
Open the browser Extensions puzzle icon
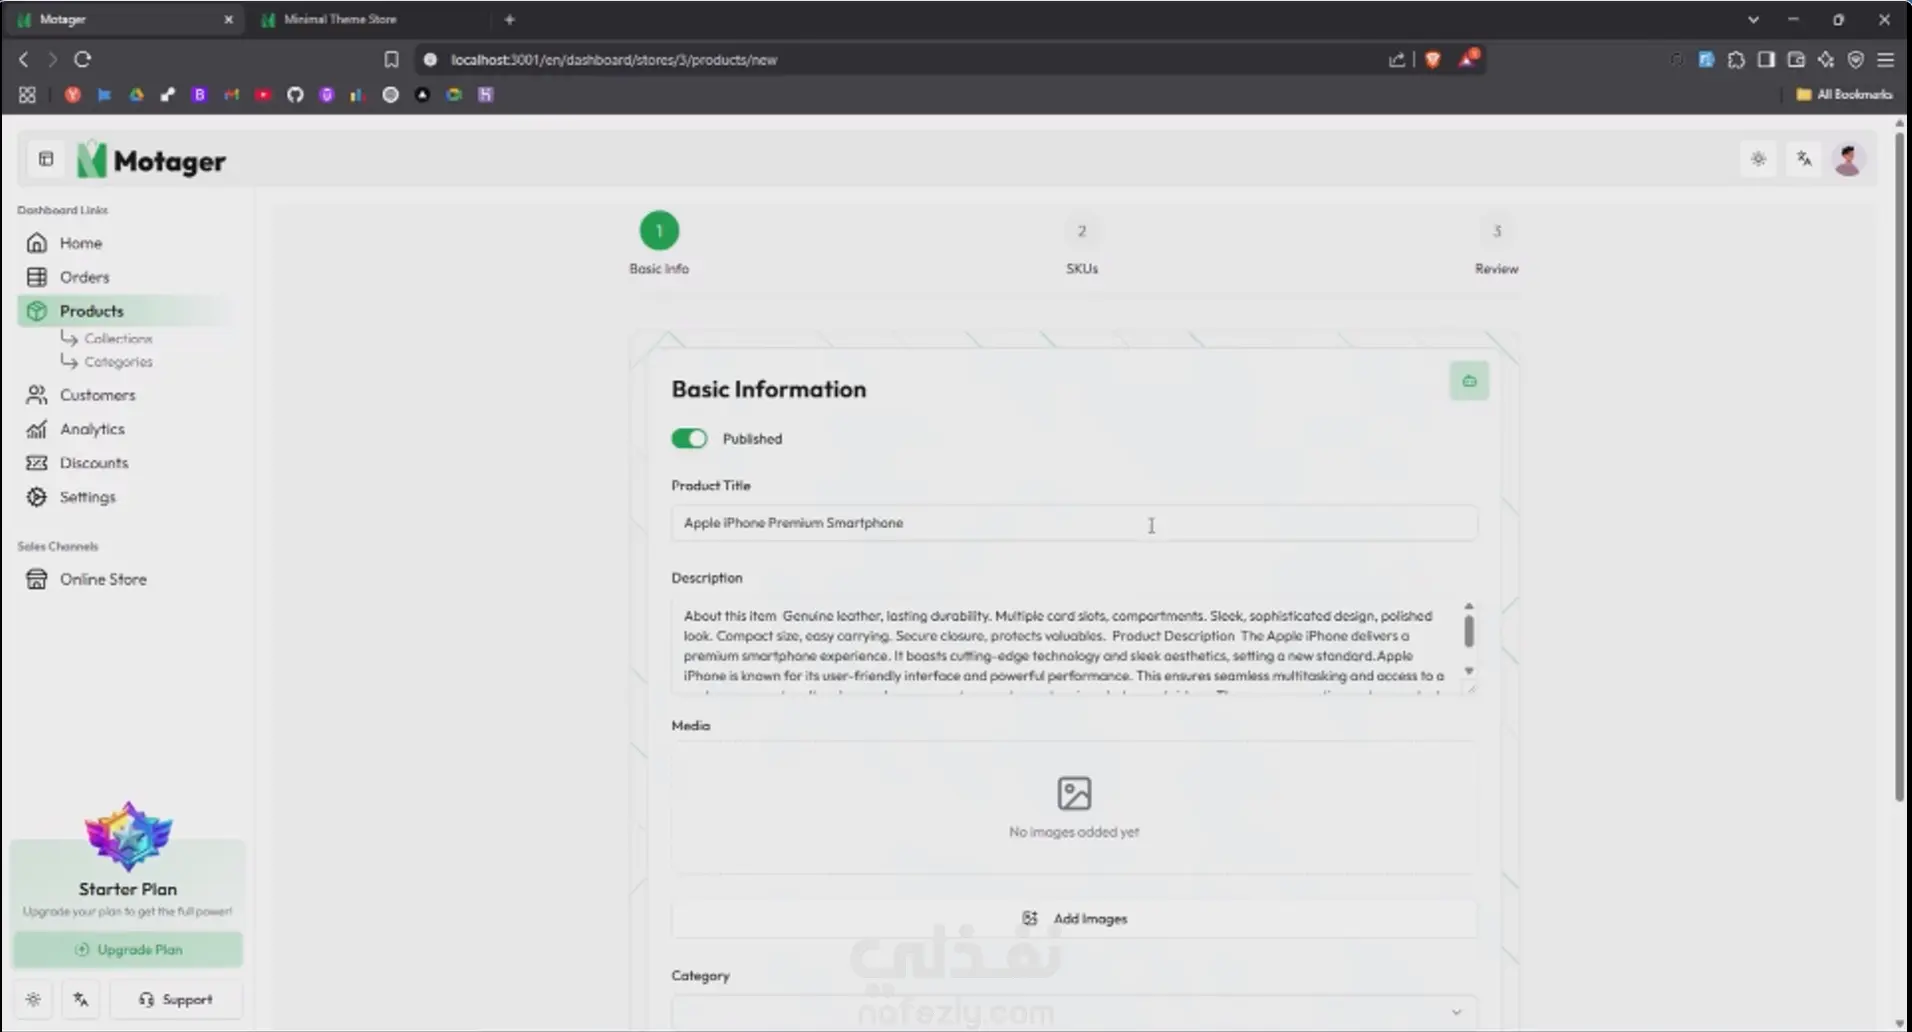point(1736,60)
